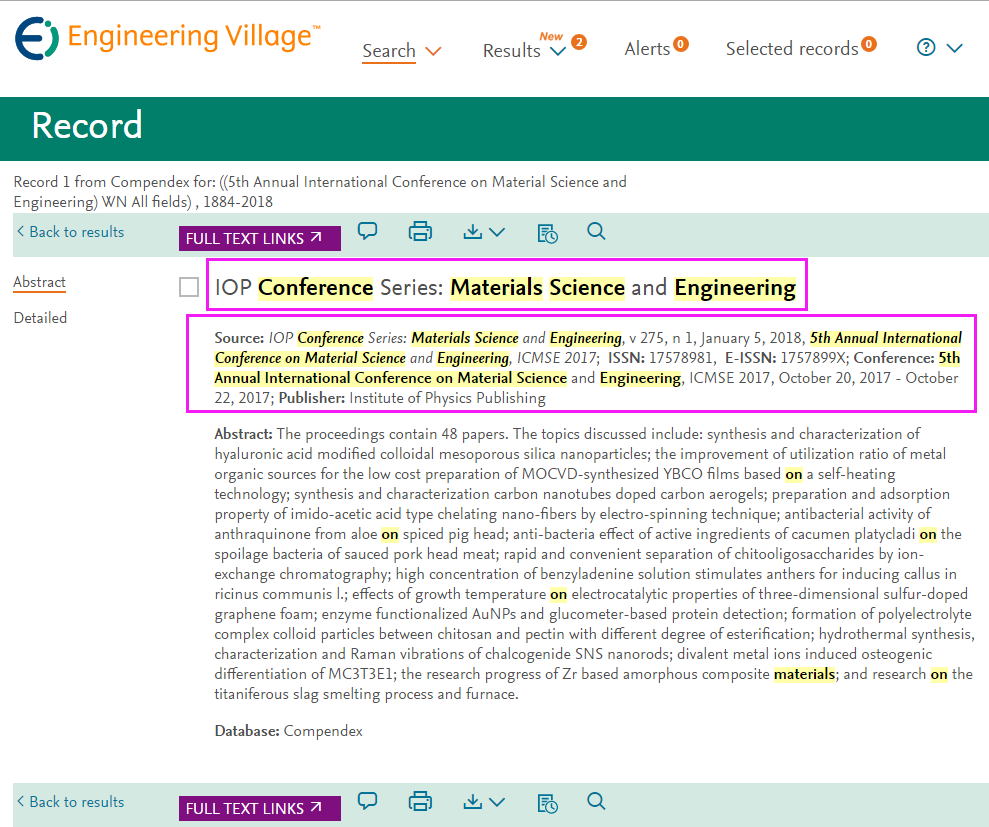Click the bottom download icon
The height and width of the screenshot is (827, 989).
click(472, 802)
